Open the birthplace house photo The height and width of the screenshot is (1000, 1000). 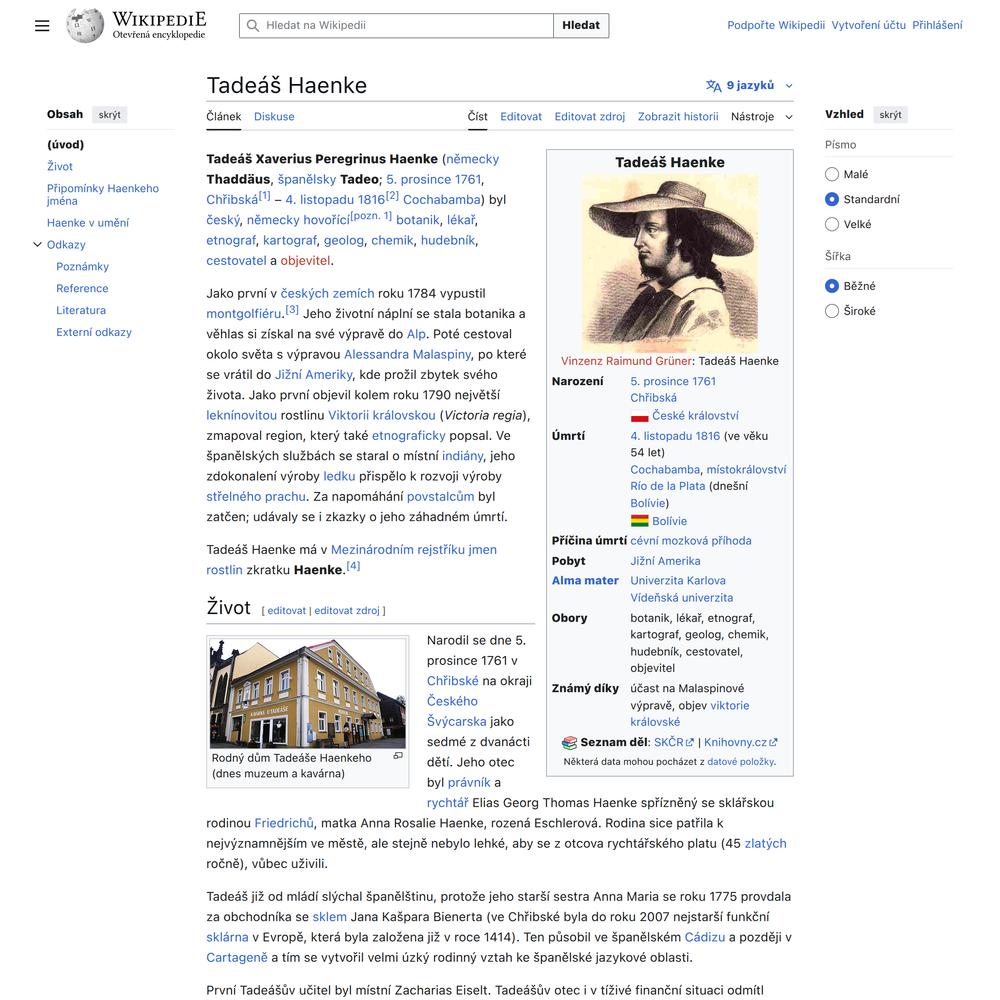[307, 693]
